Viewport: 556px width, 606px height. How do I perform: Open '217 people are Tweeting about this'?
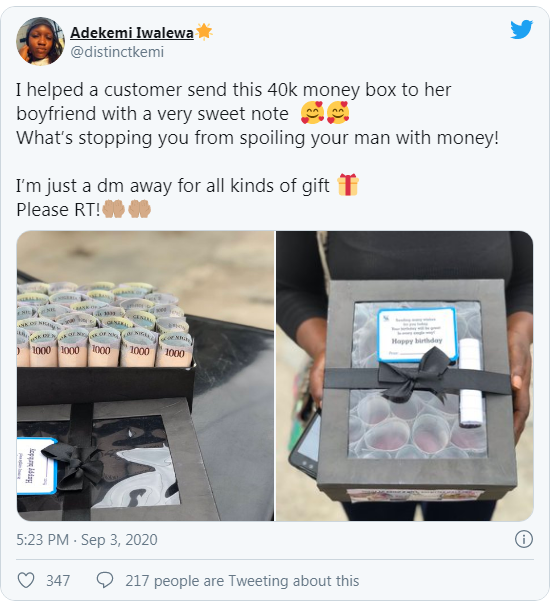[x=242, y=581]
